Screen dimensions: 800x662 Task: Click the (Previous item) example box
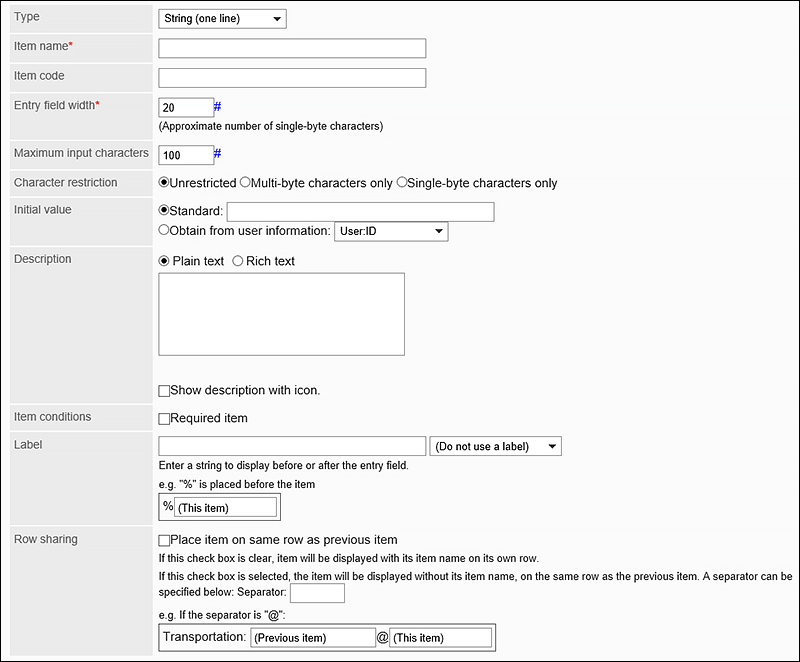pyautogui.click(x=313, y=638)
